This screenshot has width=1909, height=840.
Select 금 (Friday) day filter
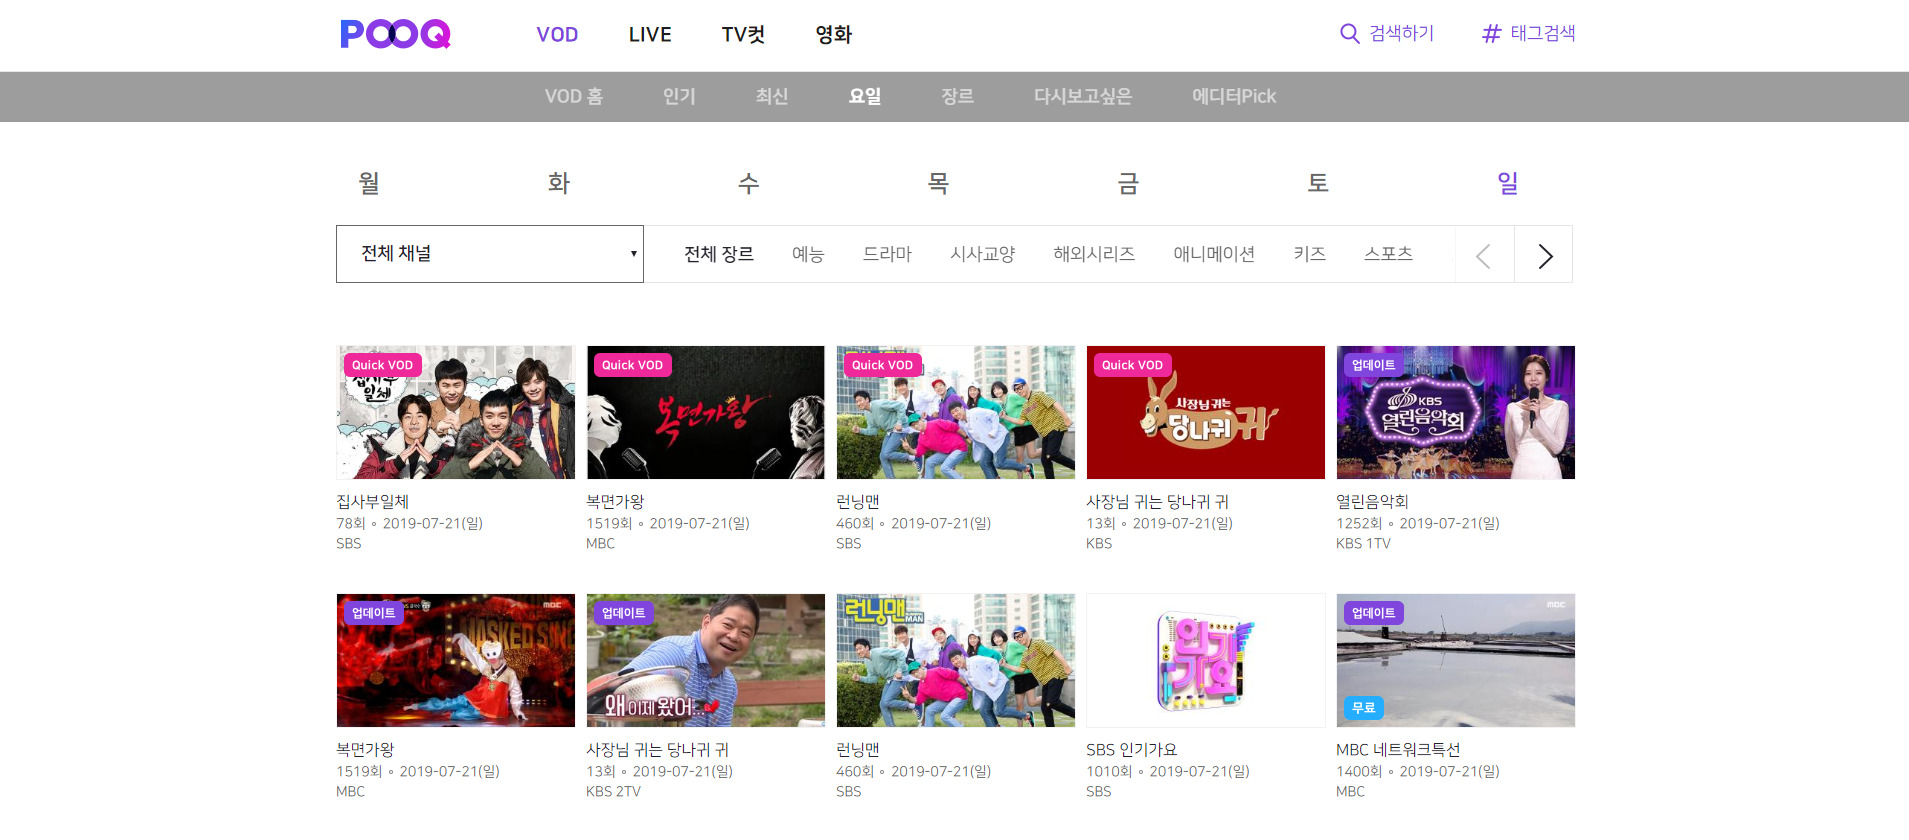tap(1128, 183)
